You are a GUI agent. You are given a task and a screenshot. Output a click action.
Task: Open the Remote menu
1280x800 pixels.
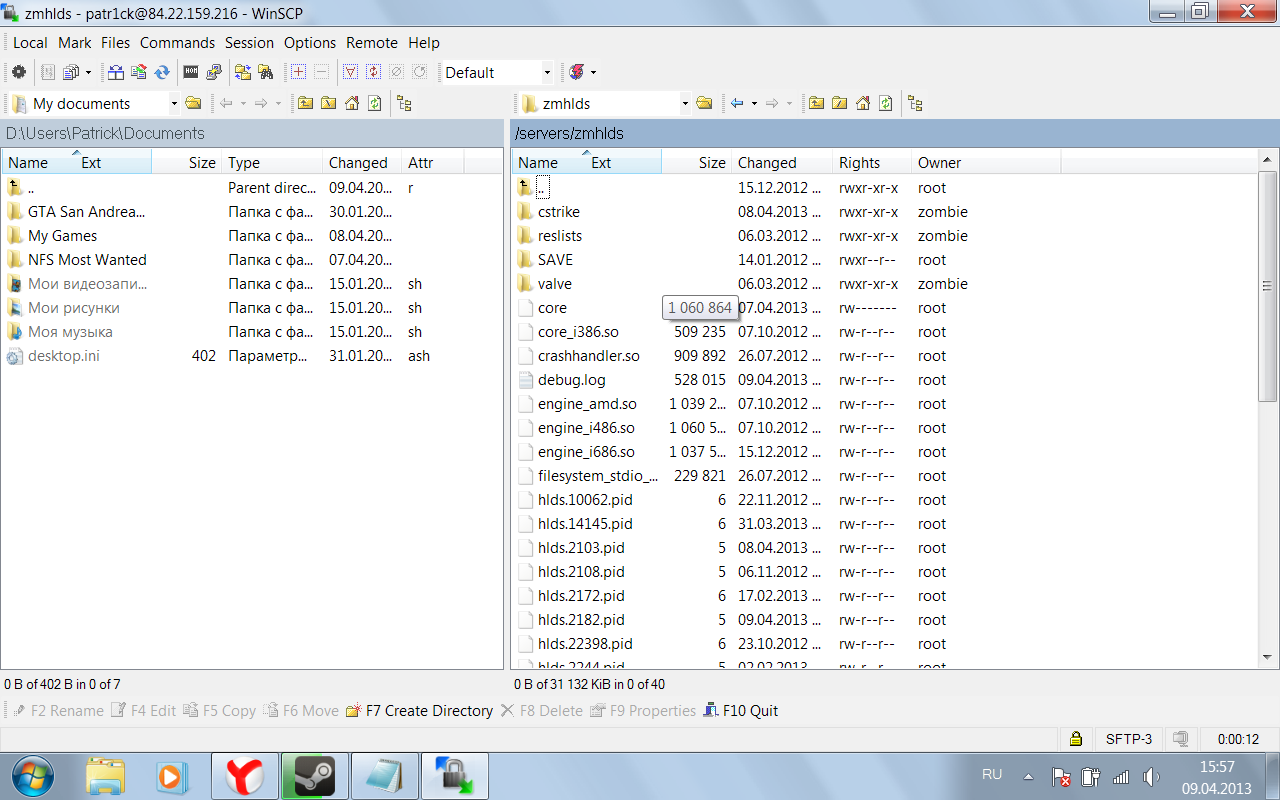pos(372,43)
